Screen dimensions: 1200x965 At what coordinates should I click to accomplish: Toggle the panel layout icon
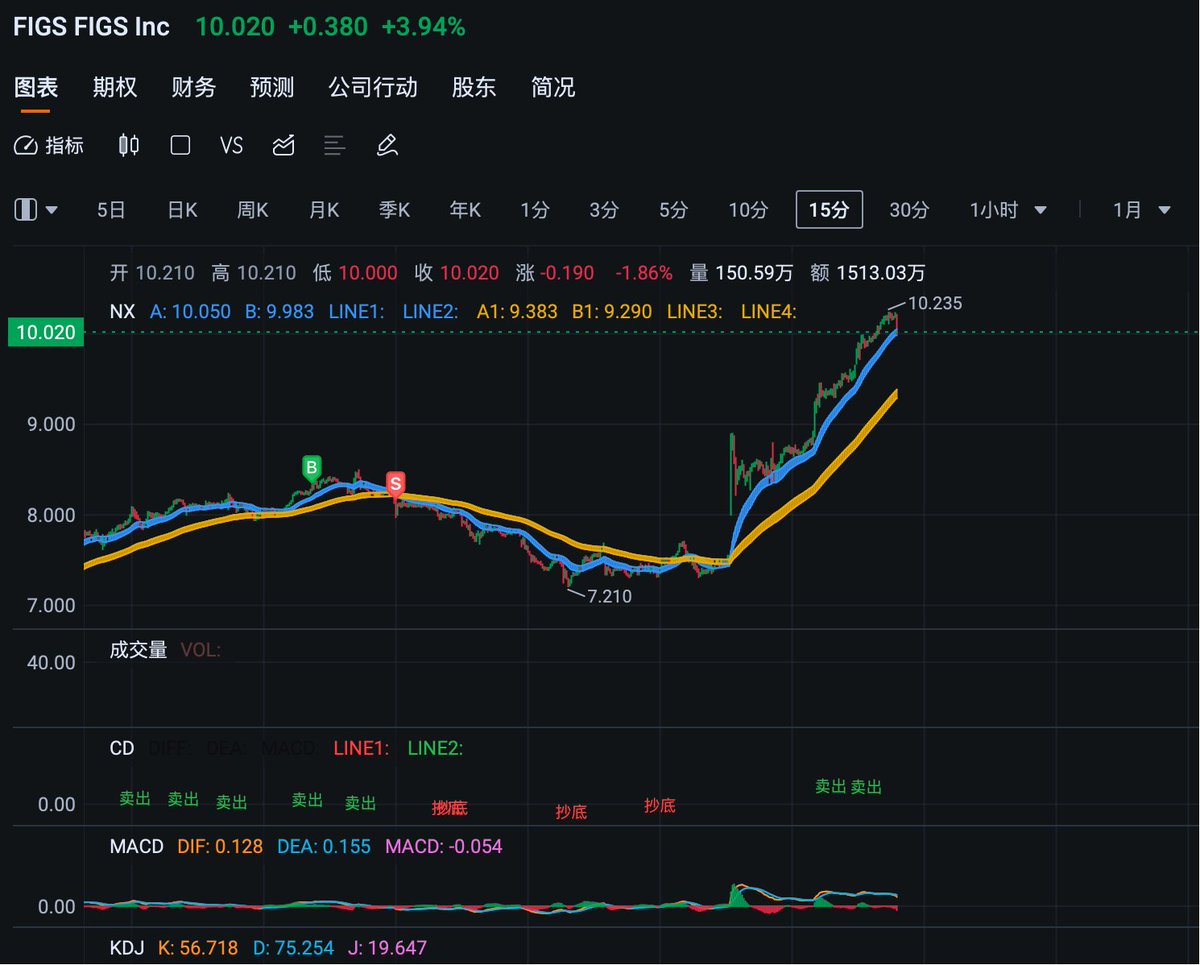[26, 210]
